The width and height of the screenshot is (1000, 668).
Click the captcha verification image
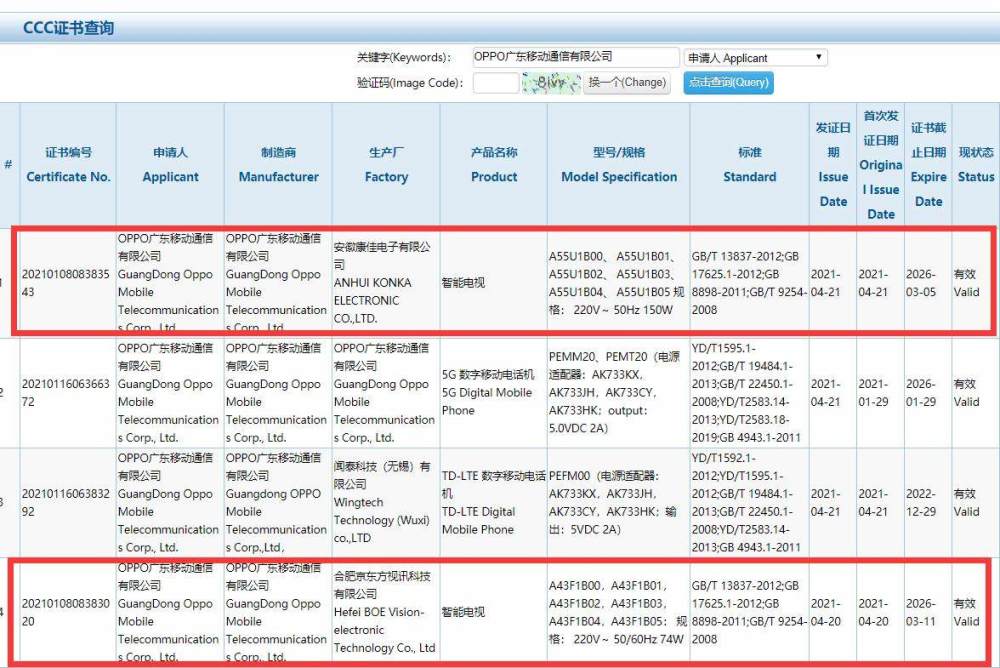[551, 83]
